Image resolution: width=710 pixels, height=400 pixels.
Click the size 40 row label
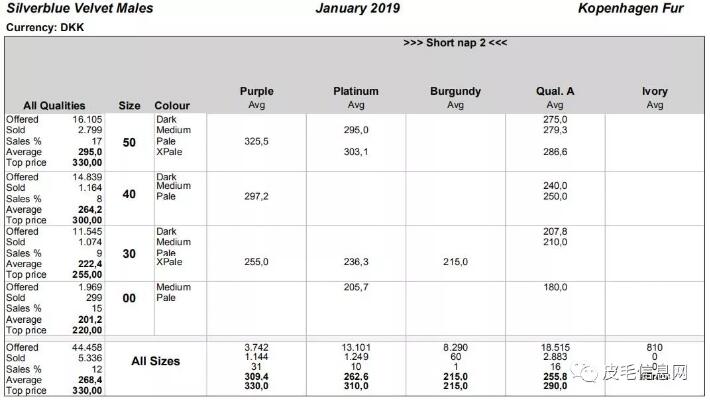pos(129,194)
